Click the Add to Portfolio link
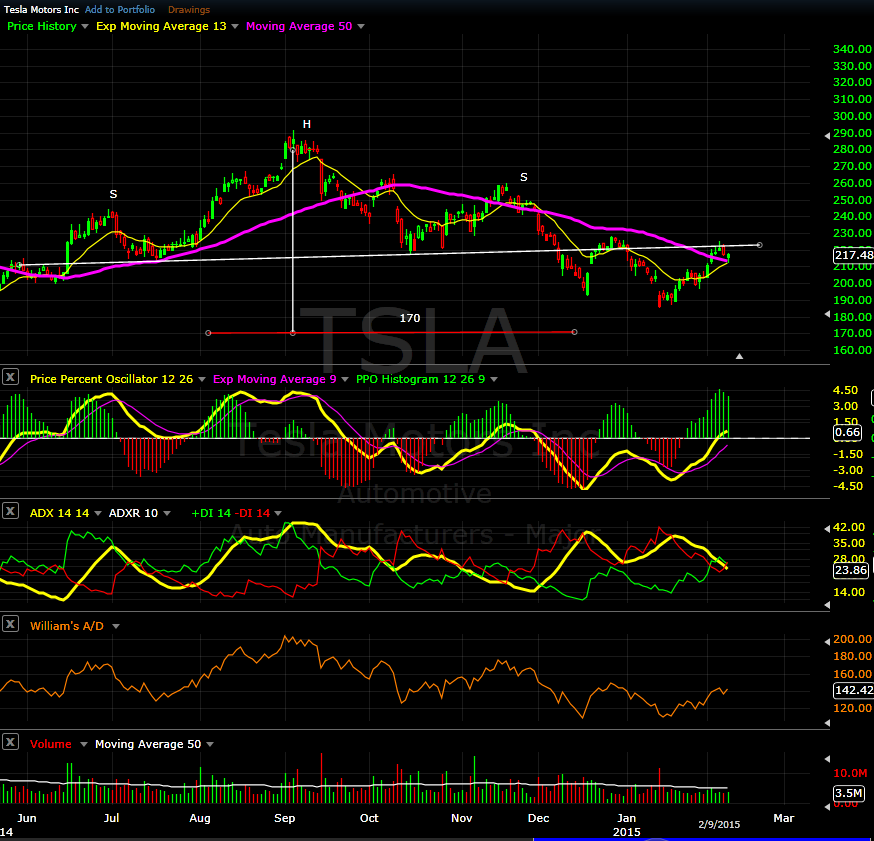Viewport: 874px width, 841px height. click(x=120, y=9)
